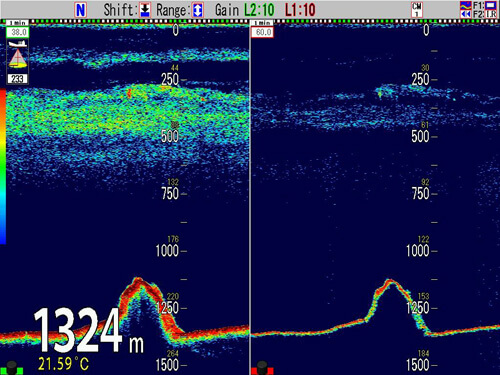Click the ship icon in left panel
The width and height of the screenshot is (500, 375).
18,43
